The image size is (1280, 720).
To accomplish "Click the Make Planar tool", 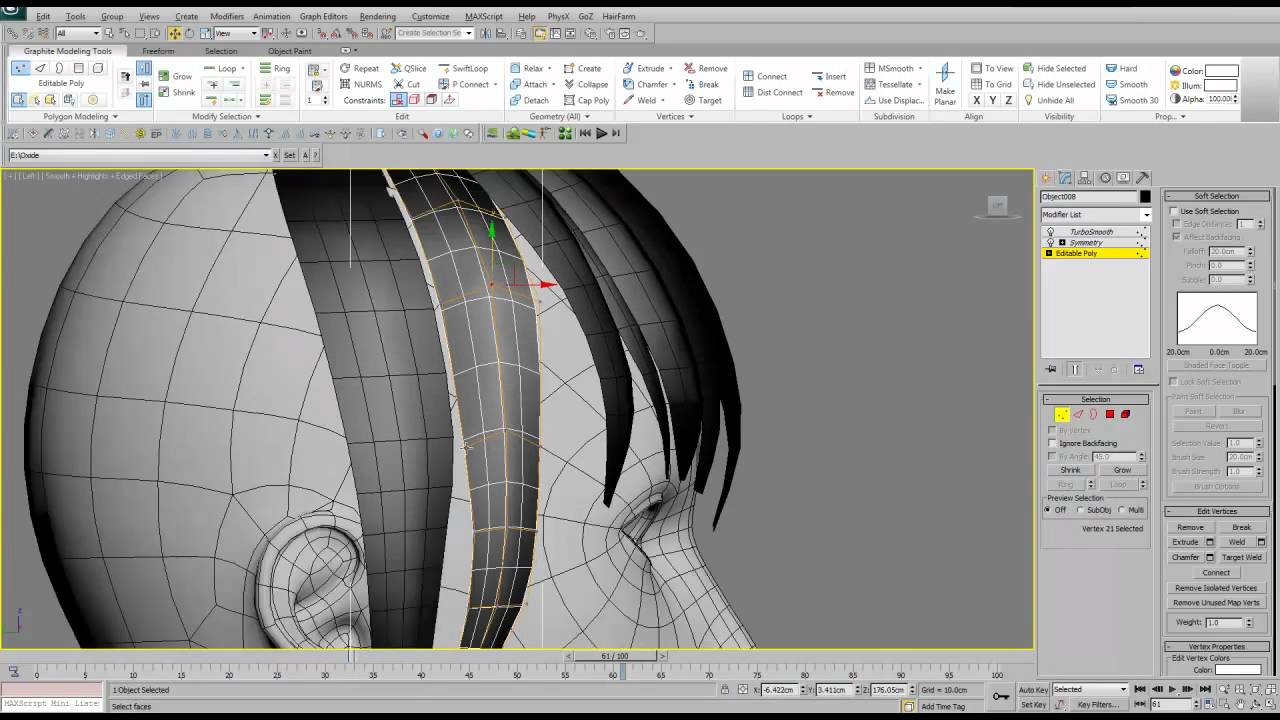I will pos(945,85).
